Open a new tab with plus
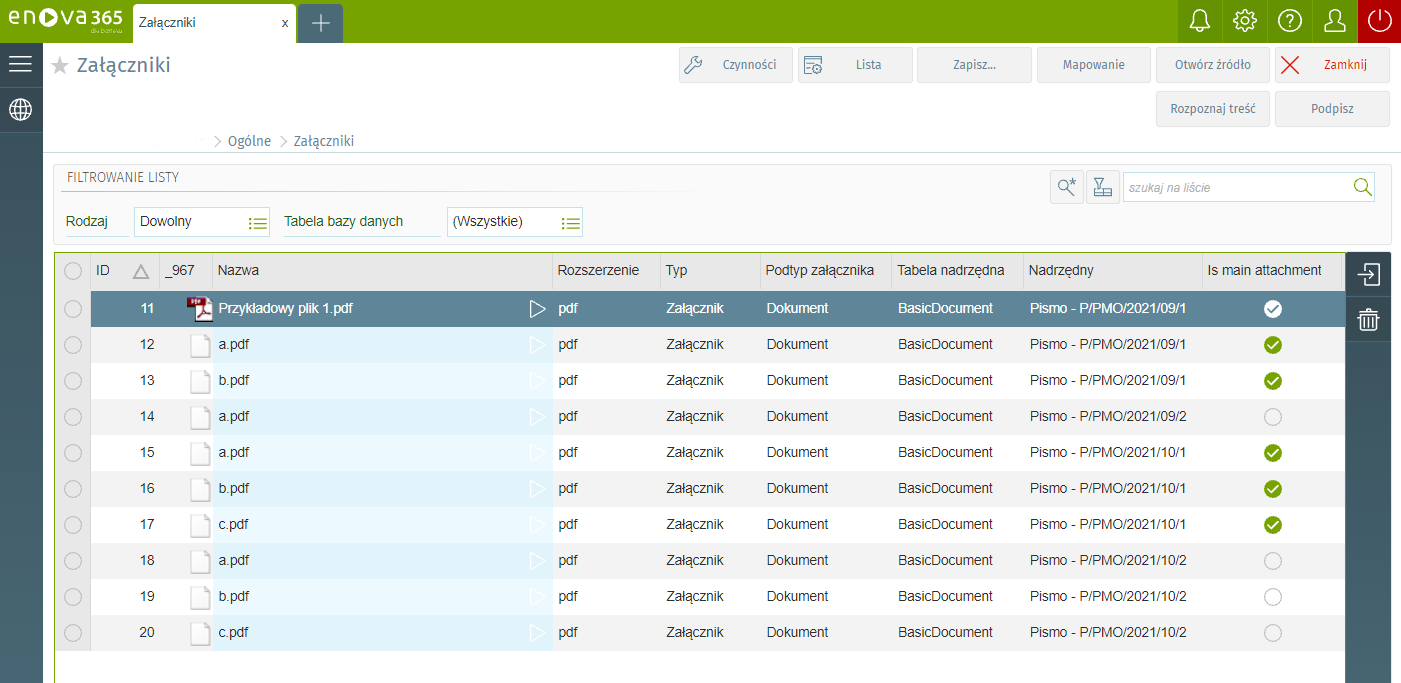Image resolution: width=1401 pixels, height=683 pixels. click(320, 23)
